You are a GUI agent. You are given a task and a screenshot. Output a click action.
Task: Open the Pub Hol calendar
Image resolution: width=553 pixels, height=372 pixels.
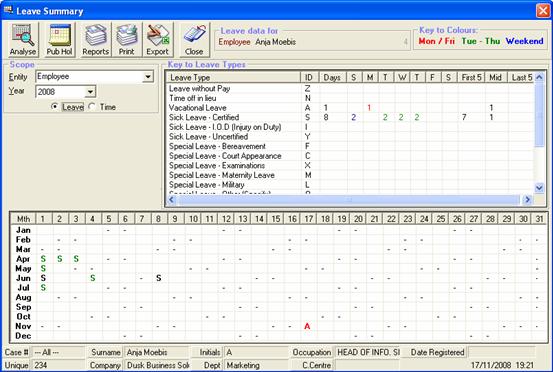[x=60, y=39]
